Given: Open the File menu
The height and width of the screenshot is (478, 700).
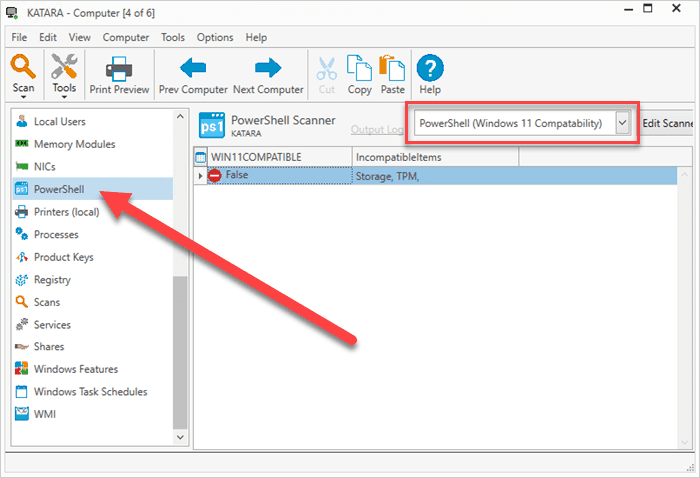Looking at the screenshot, I should (19, 37).
